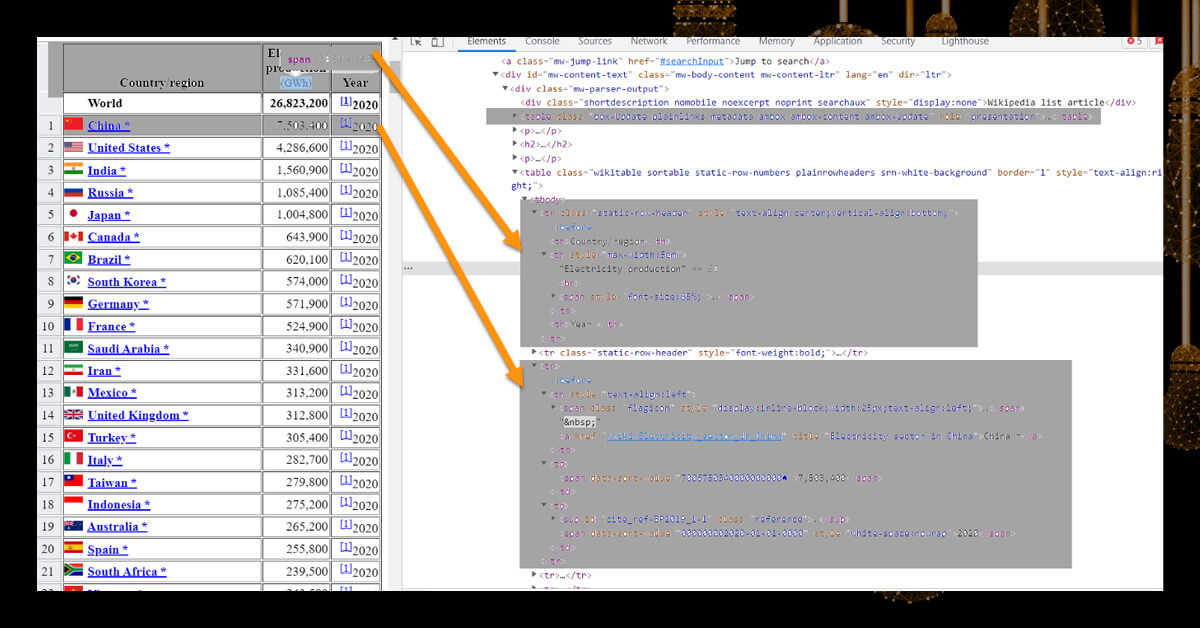Click the Brazil flag icon
Viewport: 1200px width, 628px height.
coord(73,259)
